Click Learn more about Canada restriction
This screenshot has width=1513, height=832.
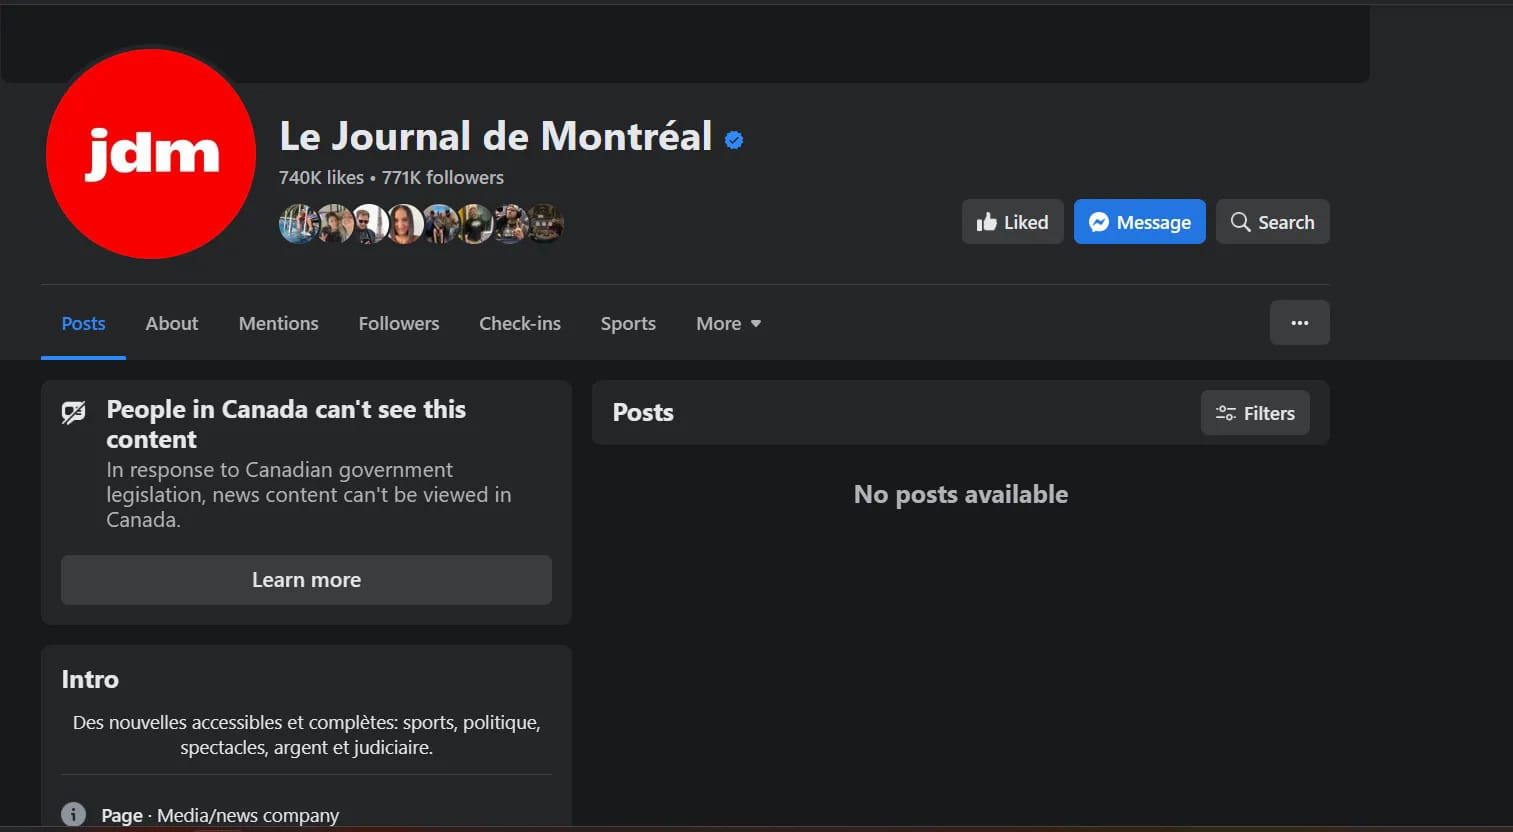[x=306, y=580]
